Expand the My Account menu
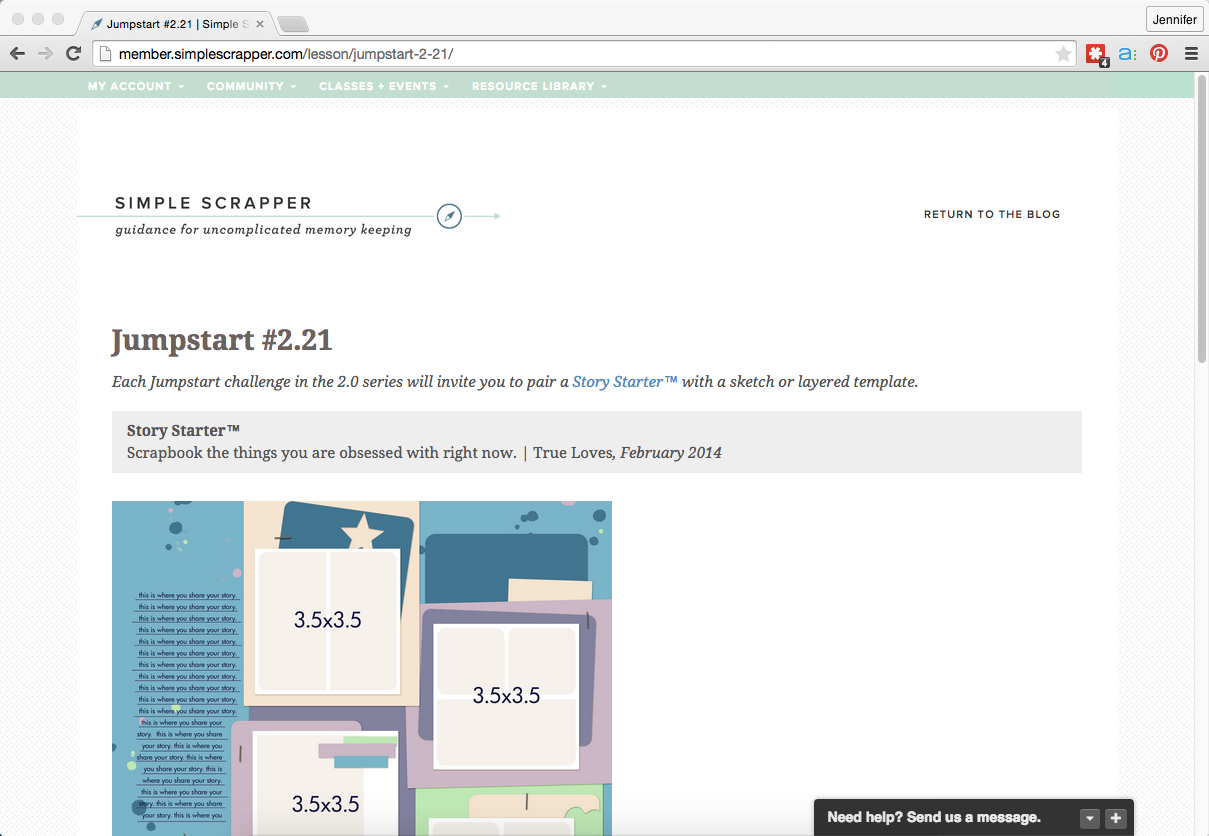 pos(135,86)
